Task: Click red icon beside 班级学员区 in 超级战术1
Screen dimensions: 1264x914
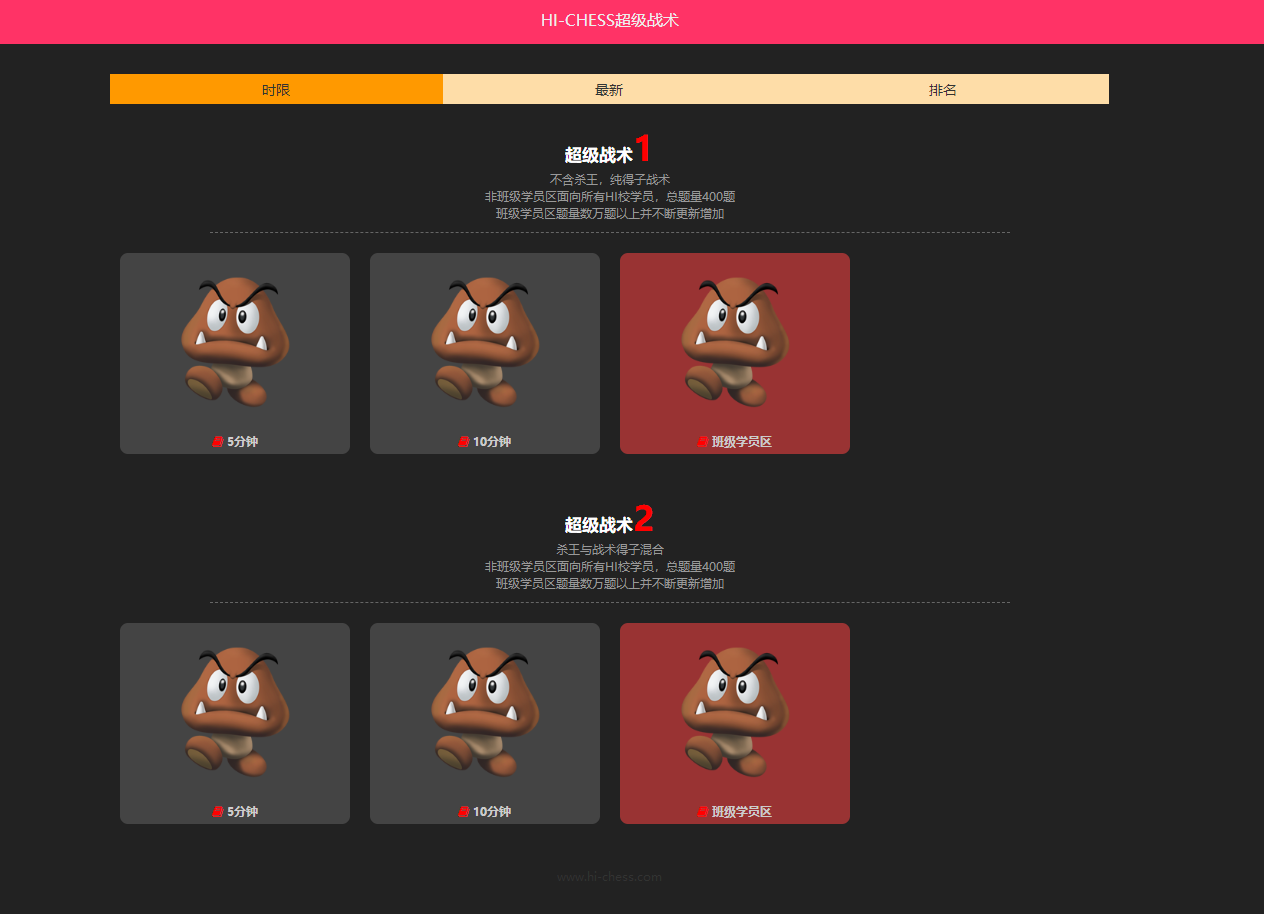Action: 703,442
